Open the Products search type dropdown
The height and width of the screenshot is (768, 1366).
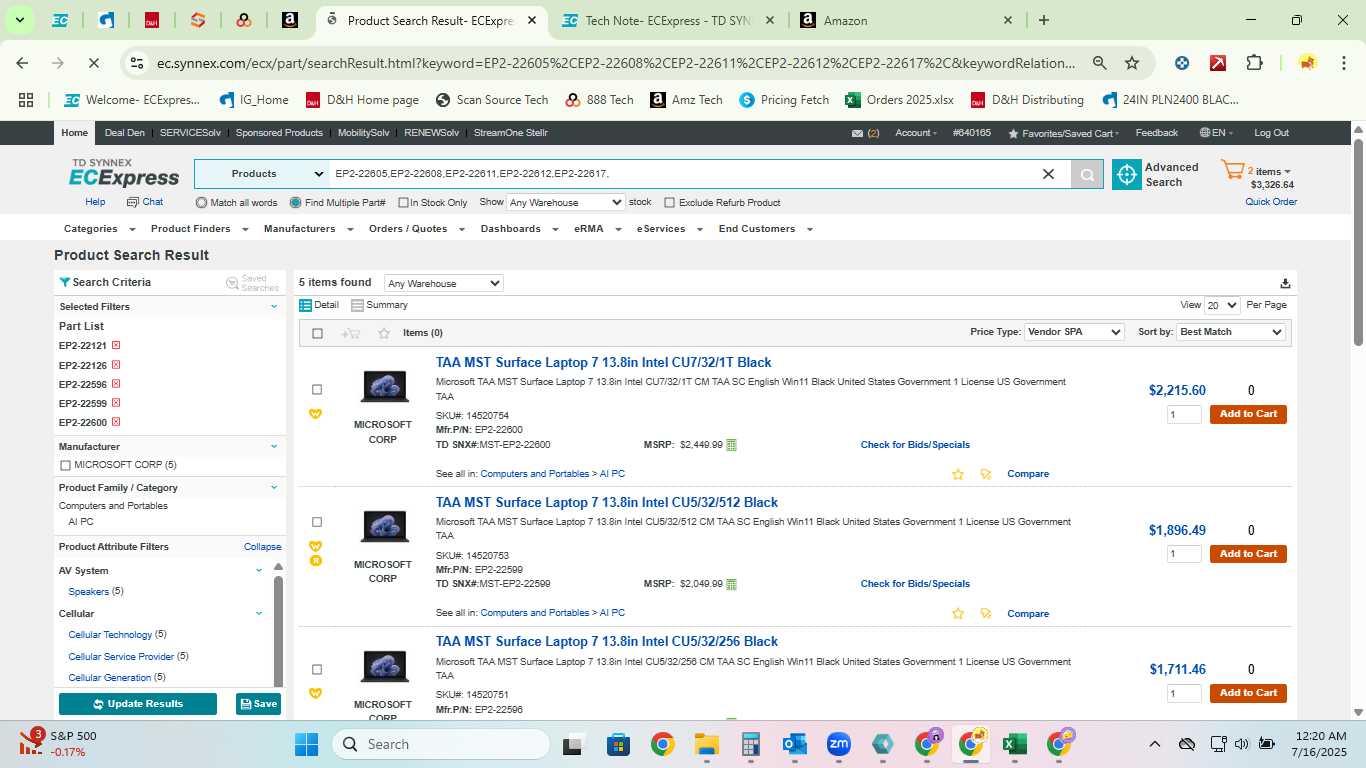pyautogui.click(x=263, y=174)
